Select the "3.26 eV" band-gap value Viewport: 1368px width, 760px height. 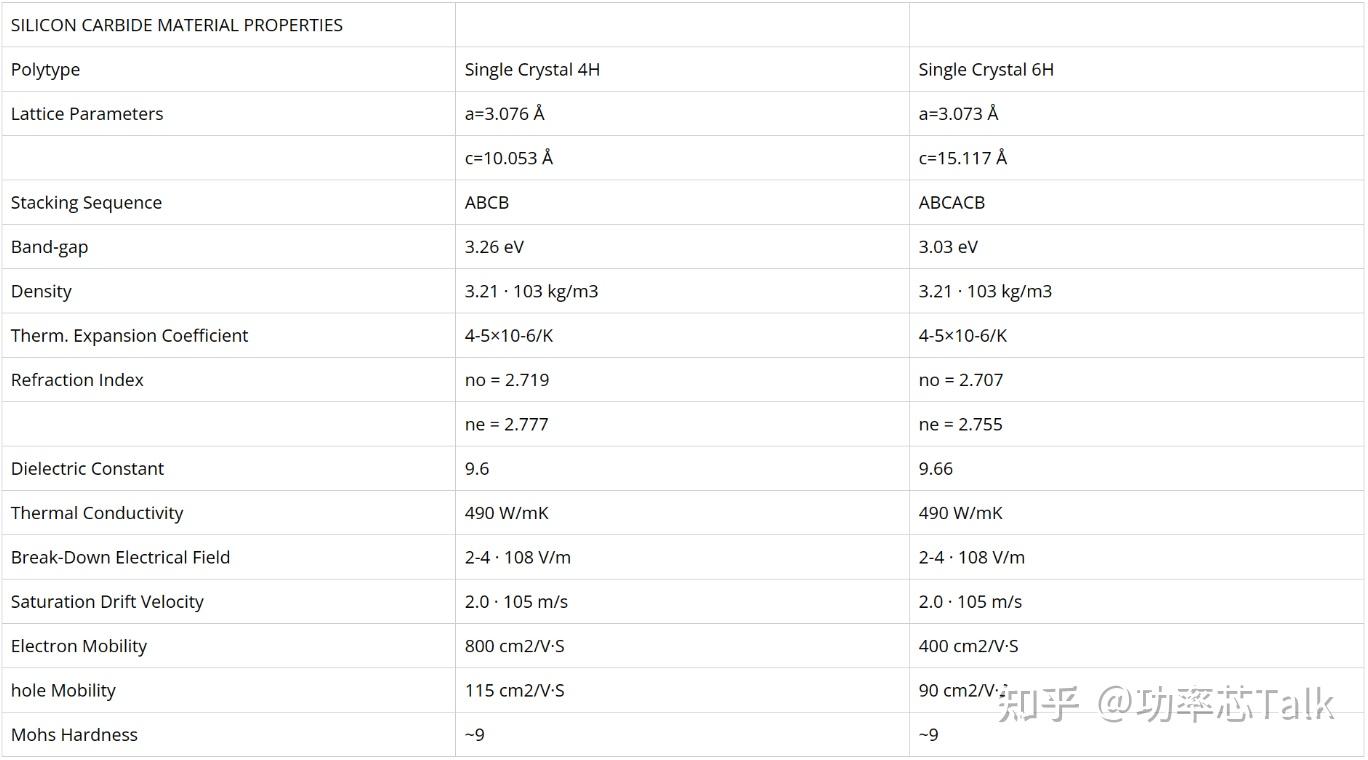pyautogui.click(x=494, y=246)
